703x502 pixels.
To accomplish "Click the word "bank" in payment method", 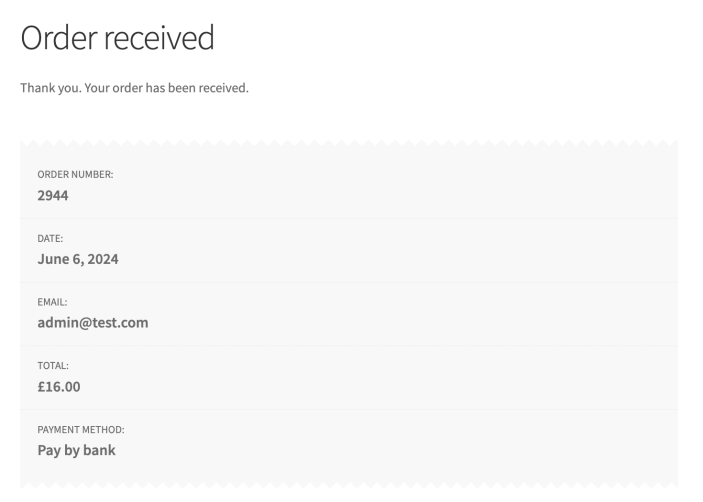I will click(98, 450).
